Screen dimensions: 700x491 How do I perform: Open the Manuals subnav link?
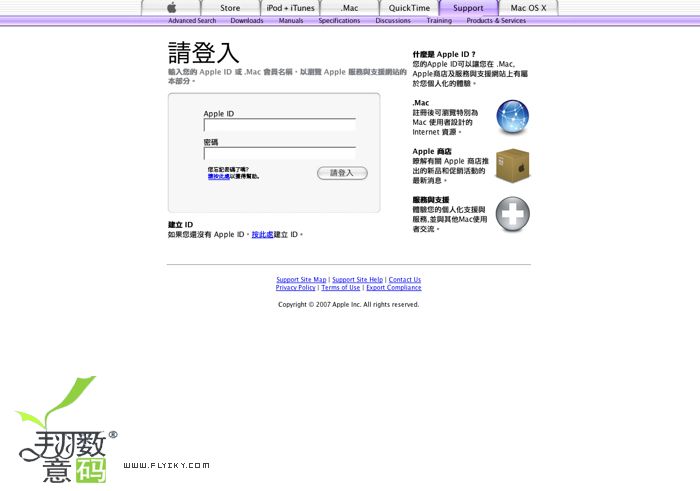pyautogui.click(x=291, y=21)
